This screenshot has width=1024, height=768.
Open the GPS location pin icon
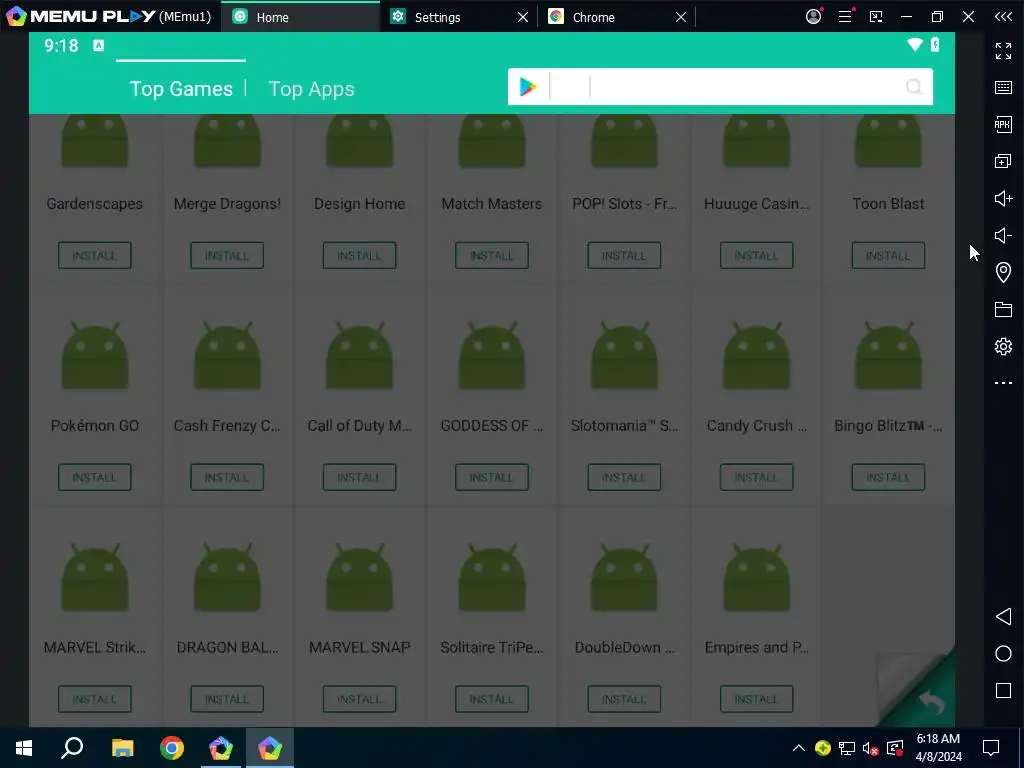point(1003,272)
